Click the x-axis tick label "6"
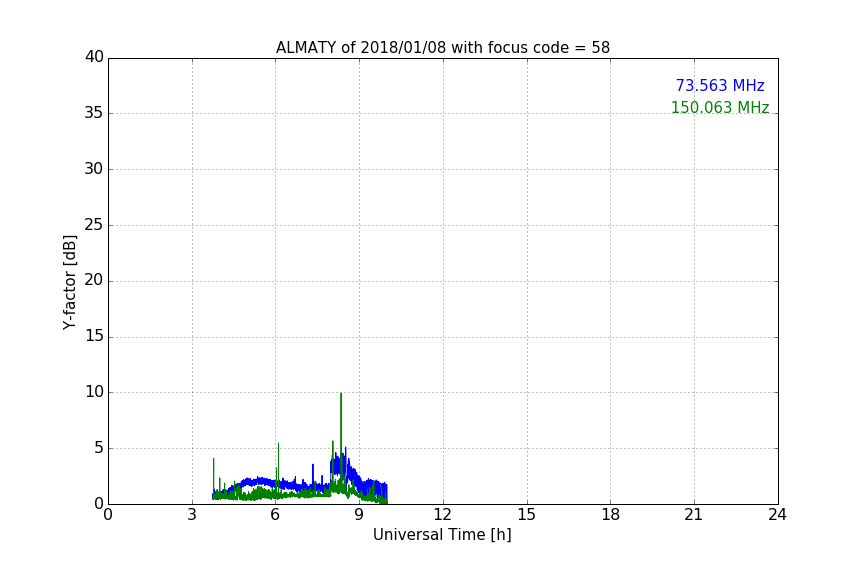The image size is (864, 576). tap(276, 515)
